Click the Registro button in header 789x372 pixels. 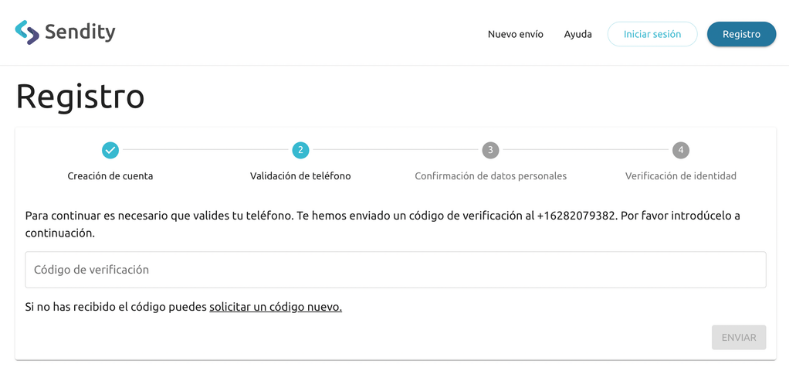tap(741, 34)
